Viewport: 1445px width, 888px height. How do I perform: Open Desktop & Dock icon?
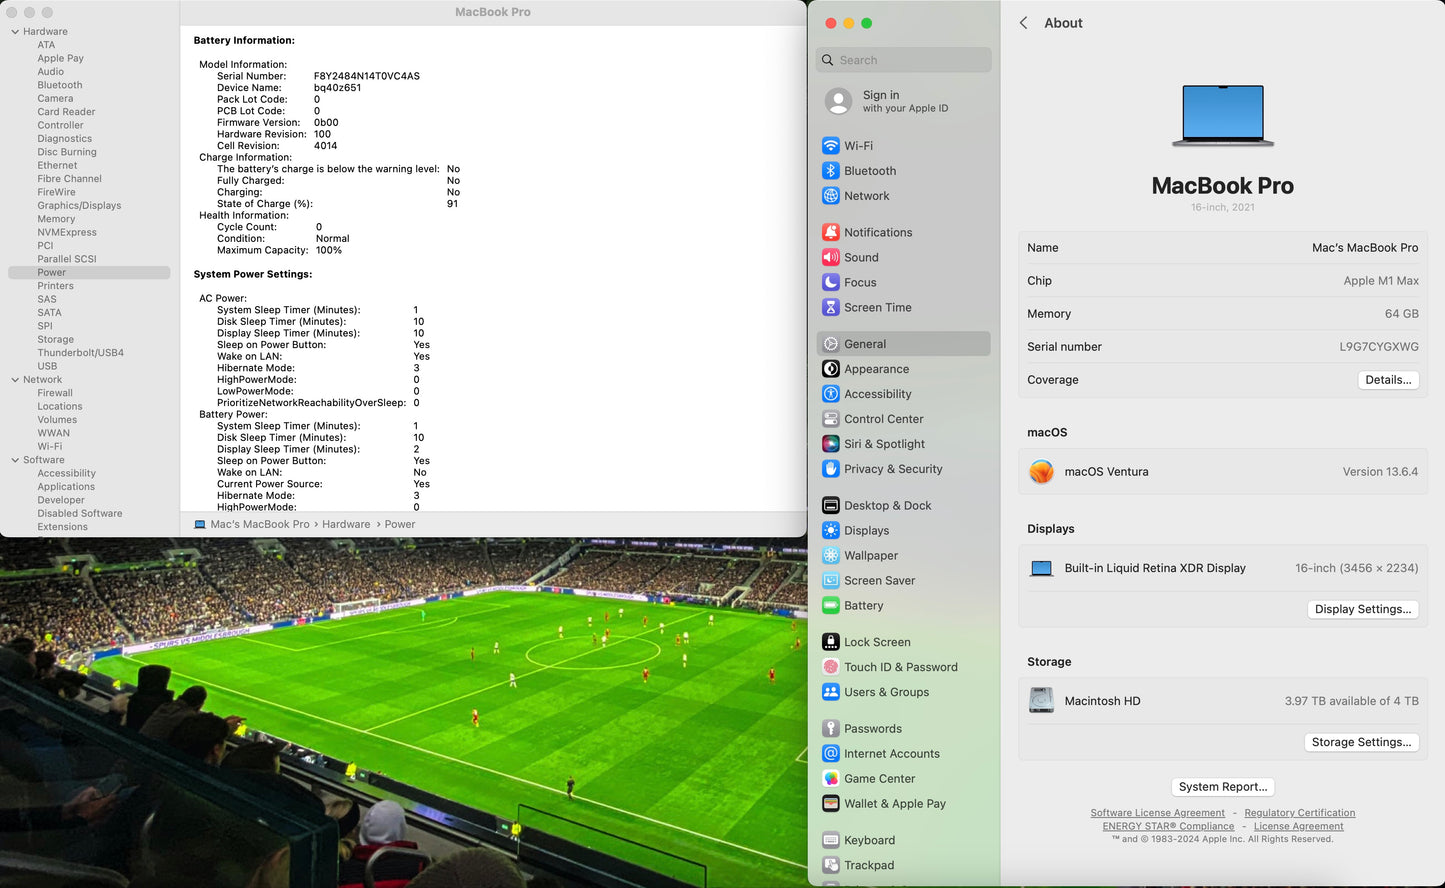(x=830, y=506)
